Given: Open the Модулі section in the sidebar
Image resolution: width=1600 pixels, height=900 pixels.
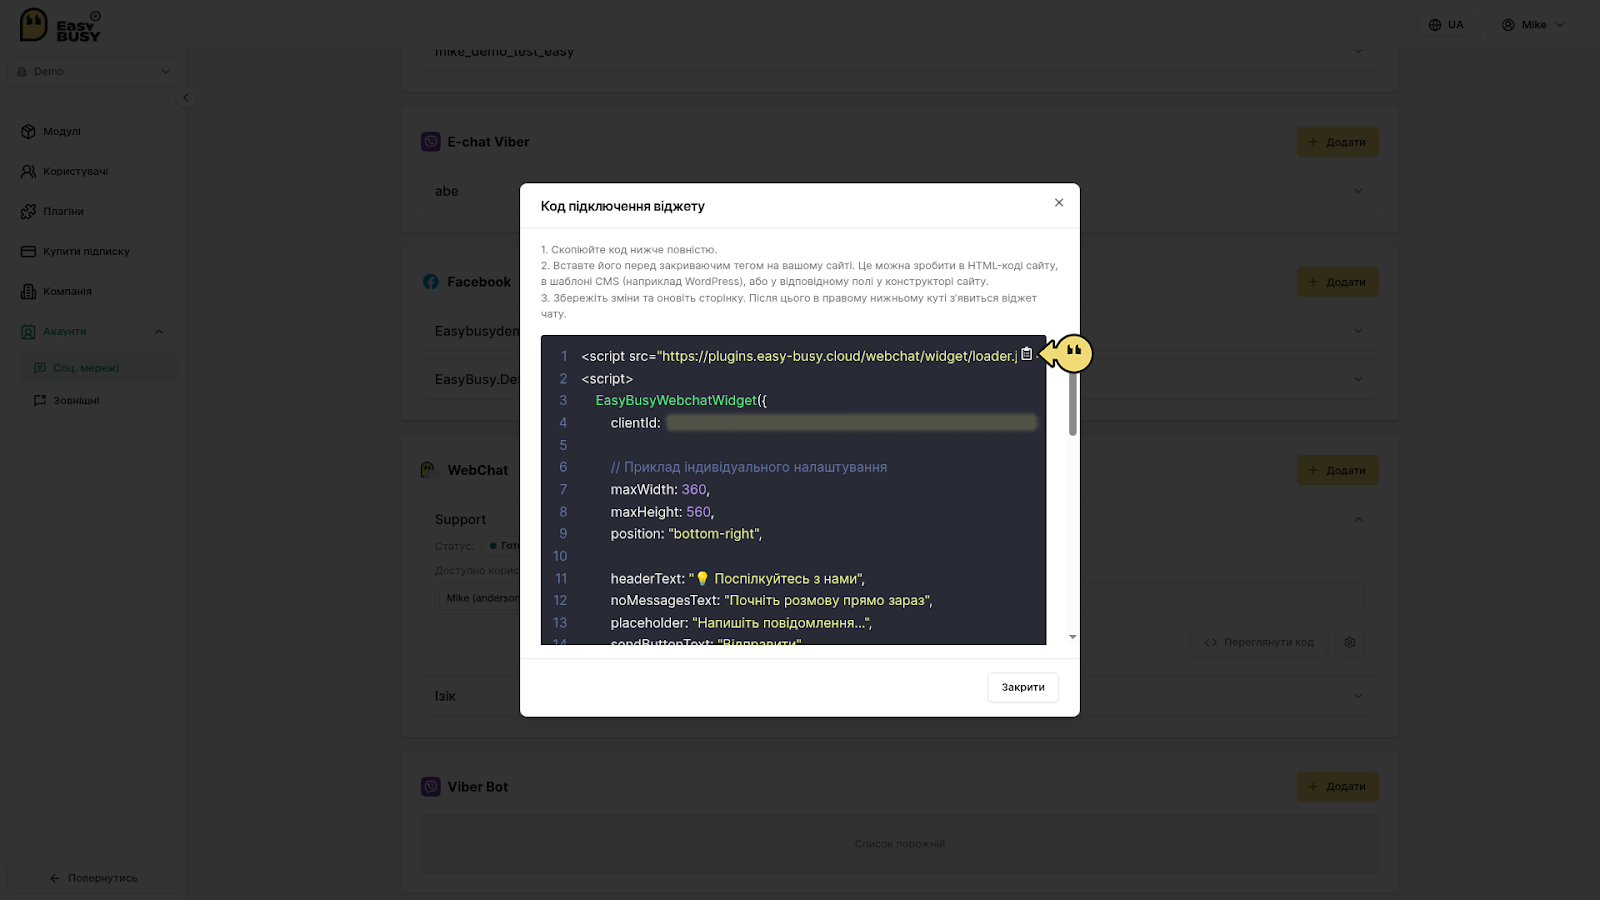Looking at the screenshot, I should pos(62,131).
